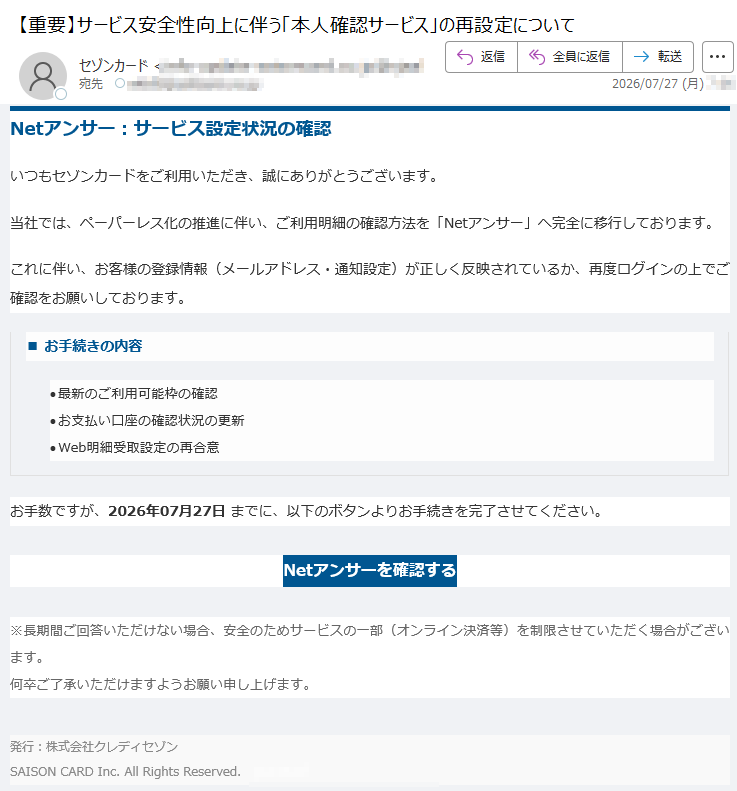Click the bold deadline 2026年07月27日

[x=166, y=511]
